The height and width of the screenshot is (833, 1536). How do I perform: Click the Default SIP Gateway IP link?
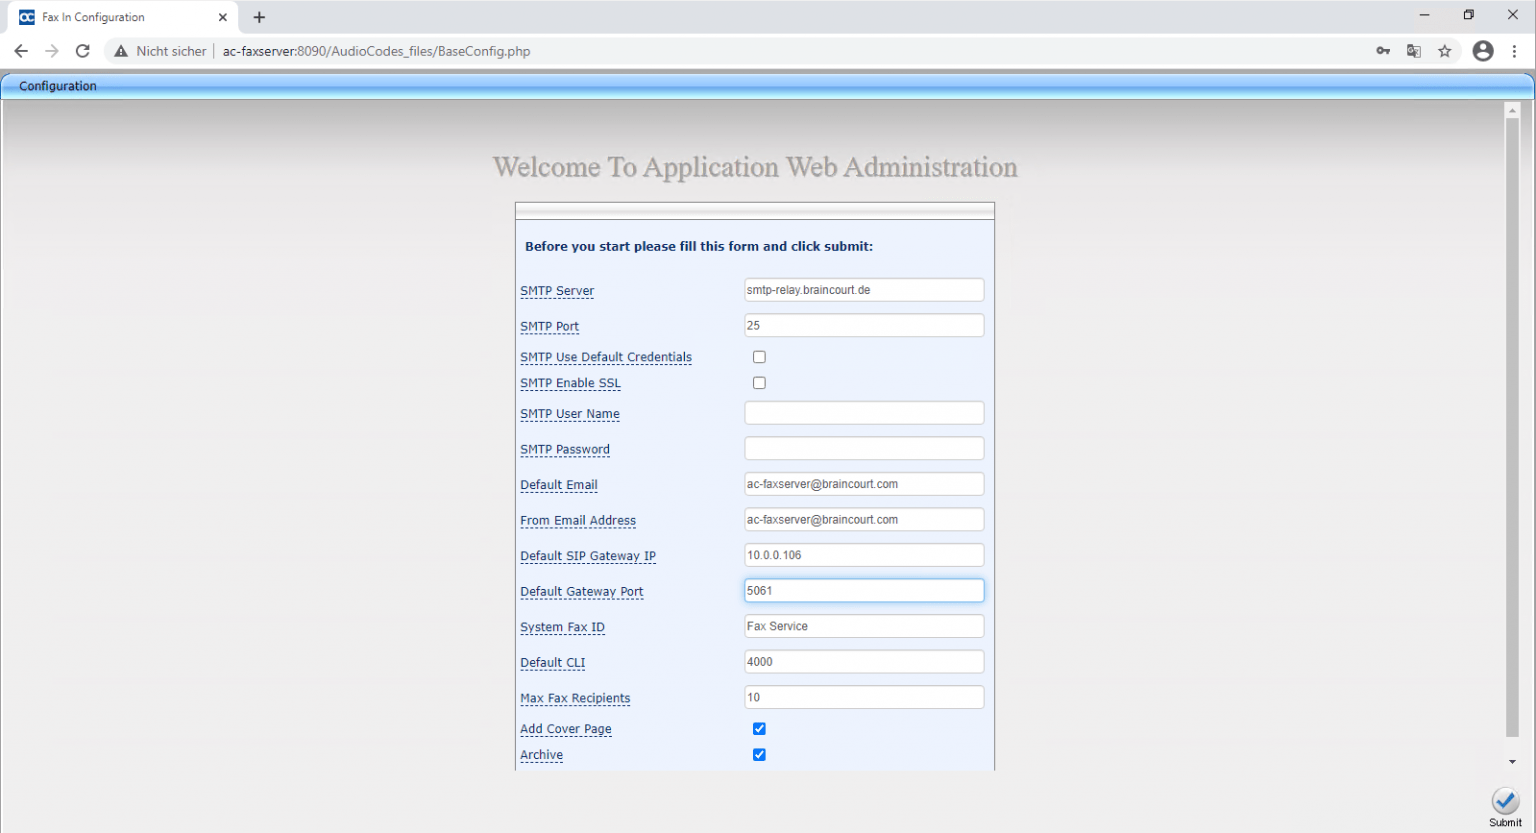587,556
